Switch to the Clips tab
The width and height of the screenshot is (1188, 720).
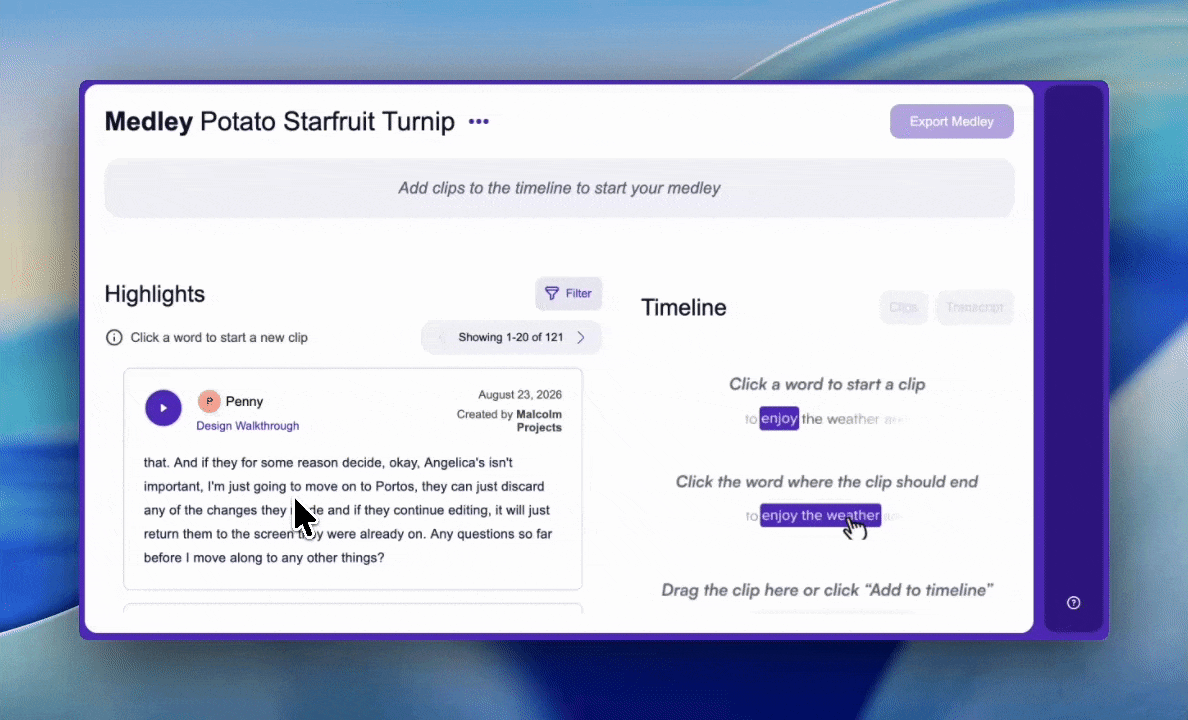(903, 307)
